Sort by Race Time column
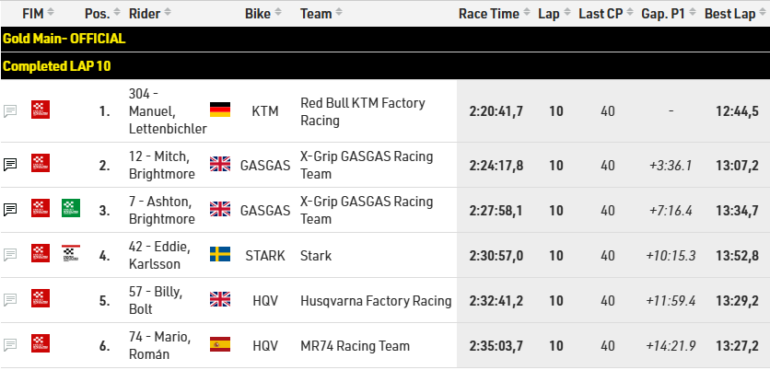The width and height of the screenshot is (770, 370). pyautogui.click(x=495, y=13)
